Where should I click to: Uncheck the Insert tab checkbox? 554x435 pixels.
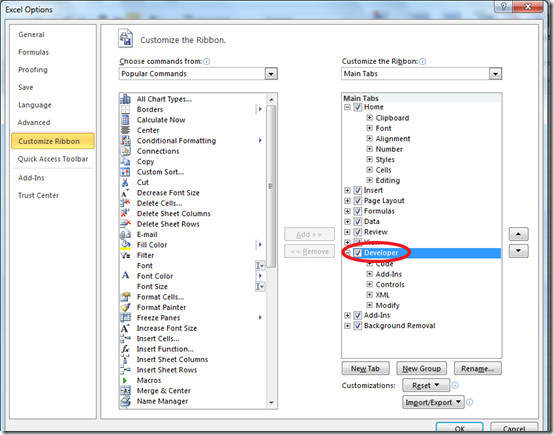coord(358,190)
